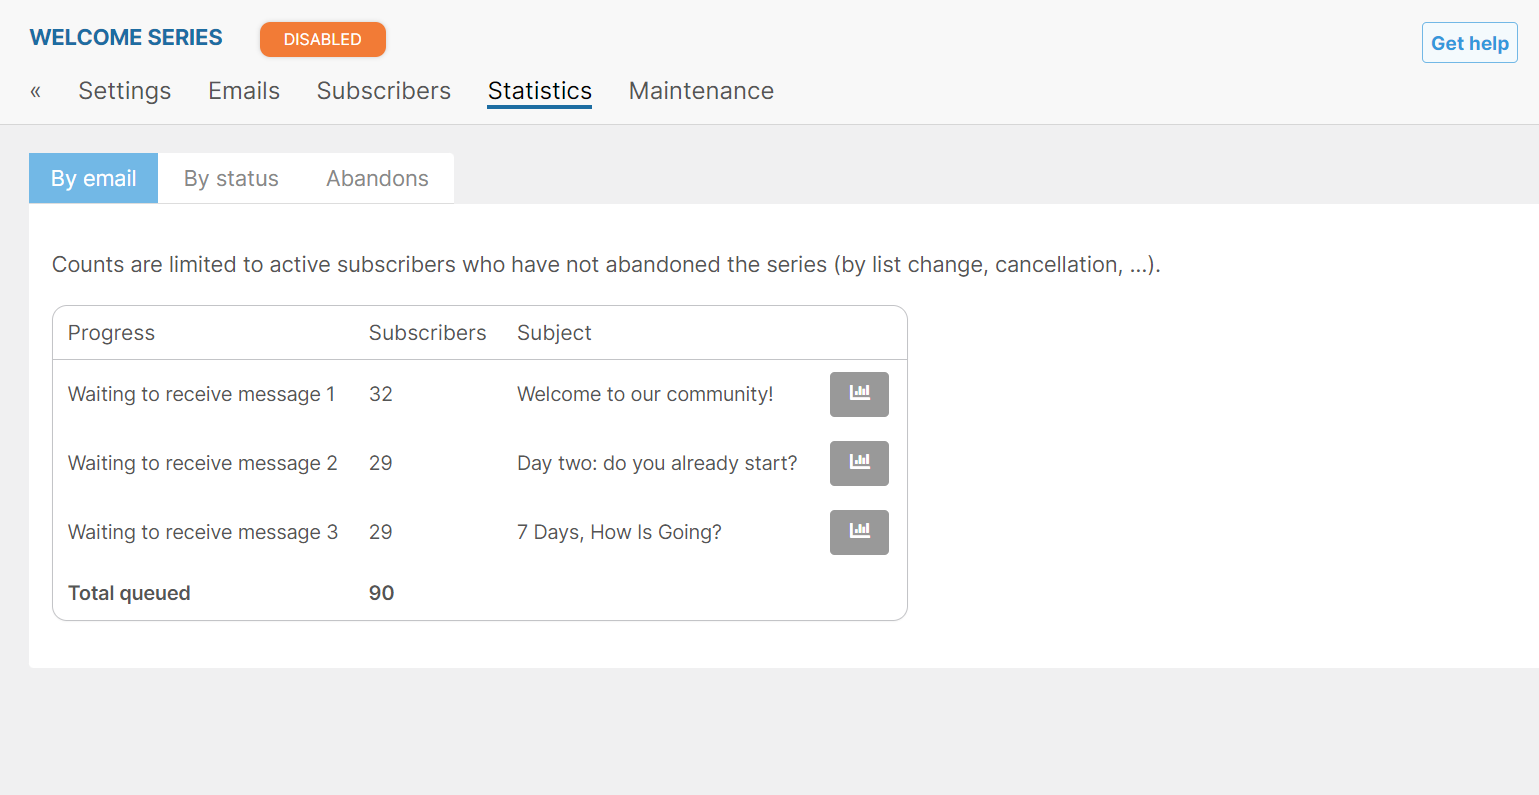Select Waiting to receive message 1 row
This screenshot has height=795, width=1539.
[480, 394]
